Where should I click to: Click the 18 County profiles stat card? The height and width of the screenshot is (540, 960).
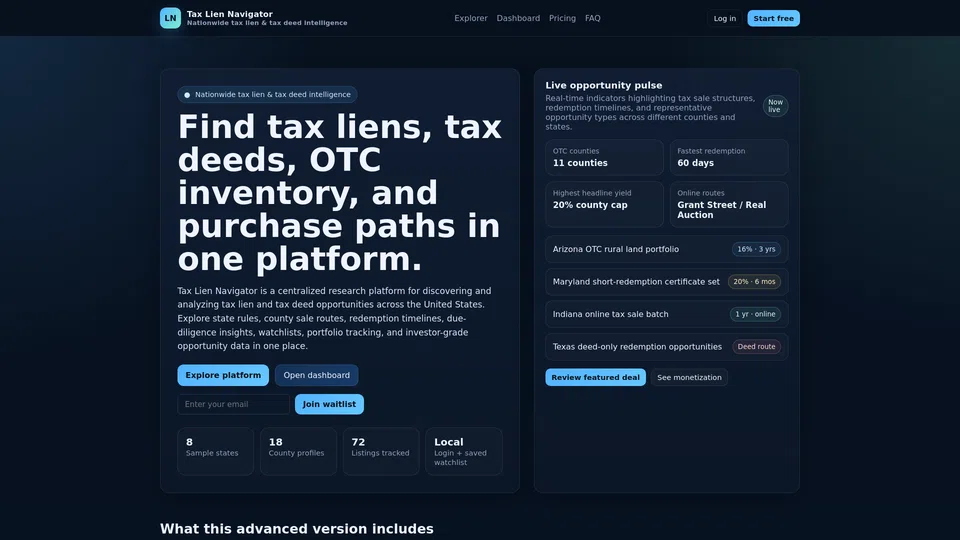click(298, 451)
